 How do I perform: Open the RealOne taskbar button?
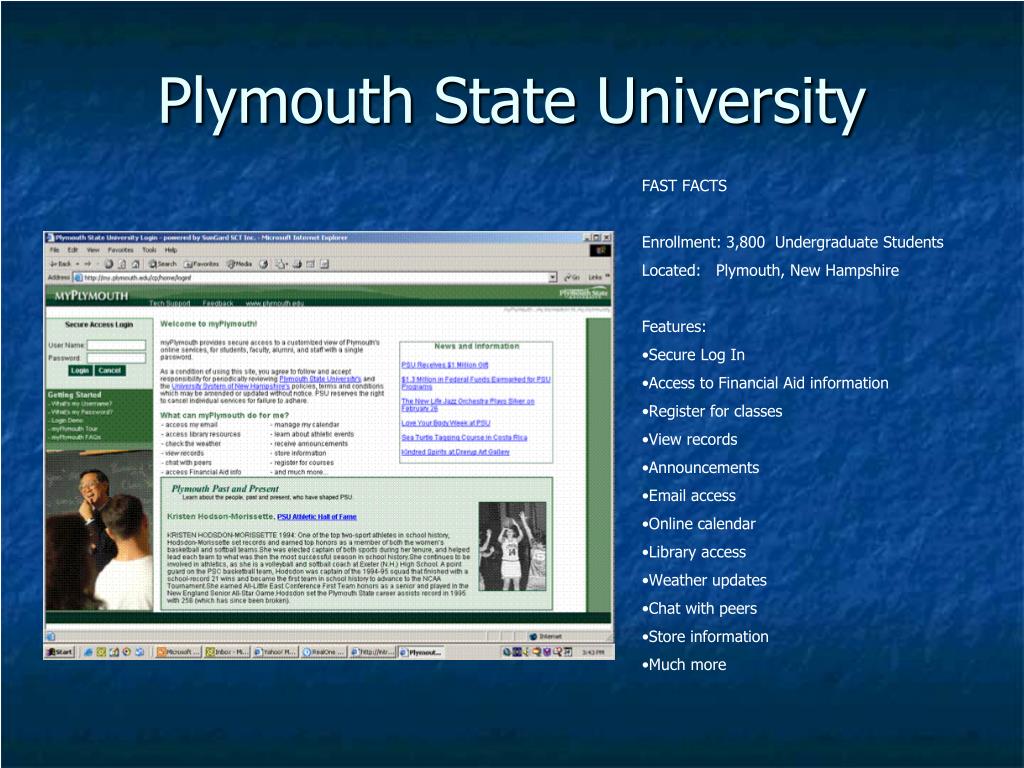(x=323, y=652)
